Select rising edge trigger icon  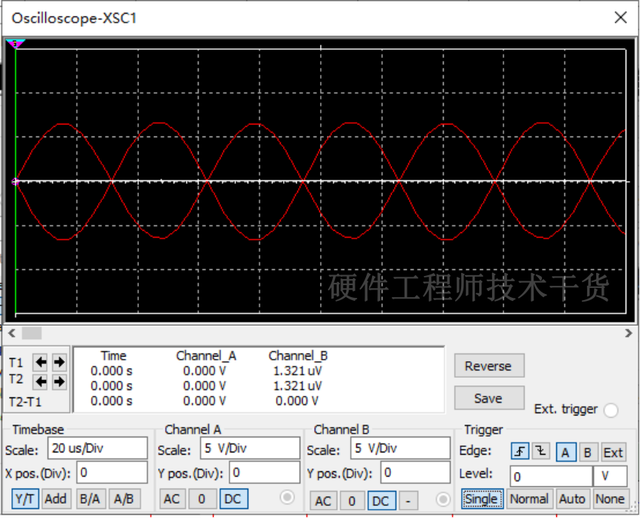tap(520, 451)
